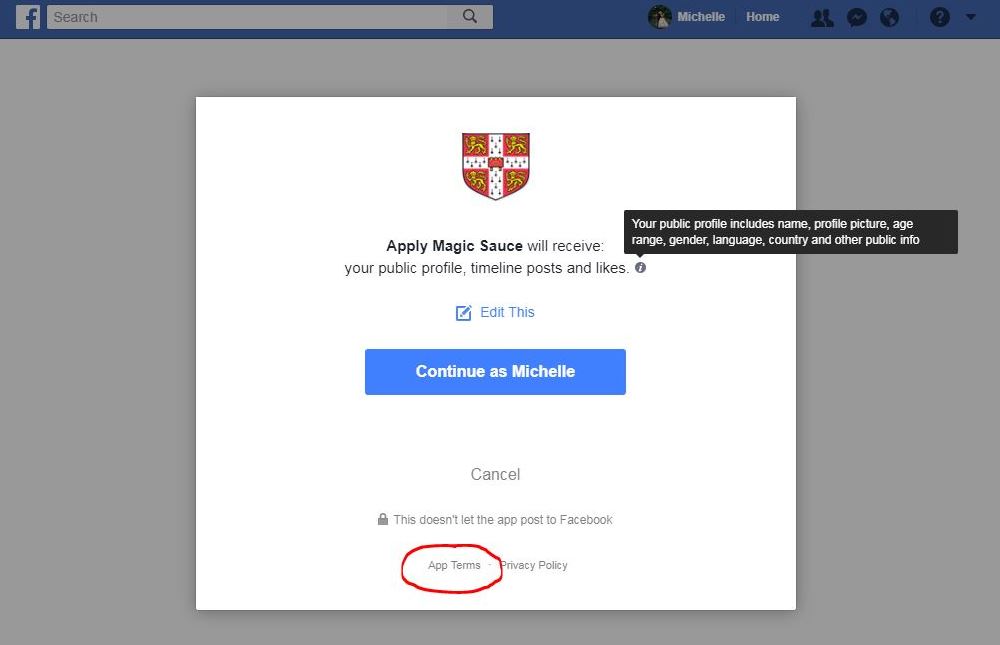Open the Messenger messages icon
Viewport: 1000px width, 645px height.
856,17
